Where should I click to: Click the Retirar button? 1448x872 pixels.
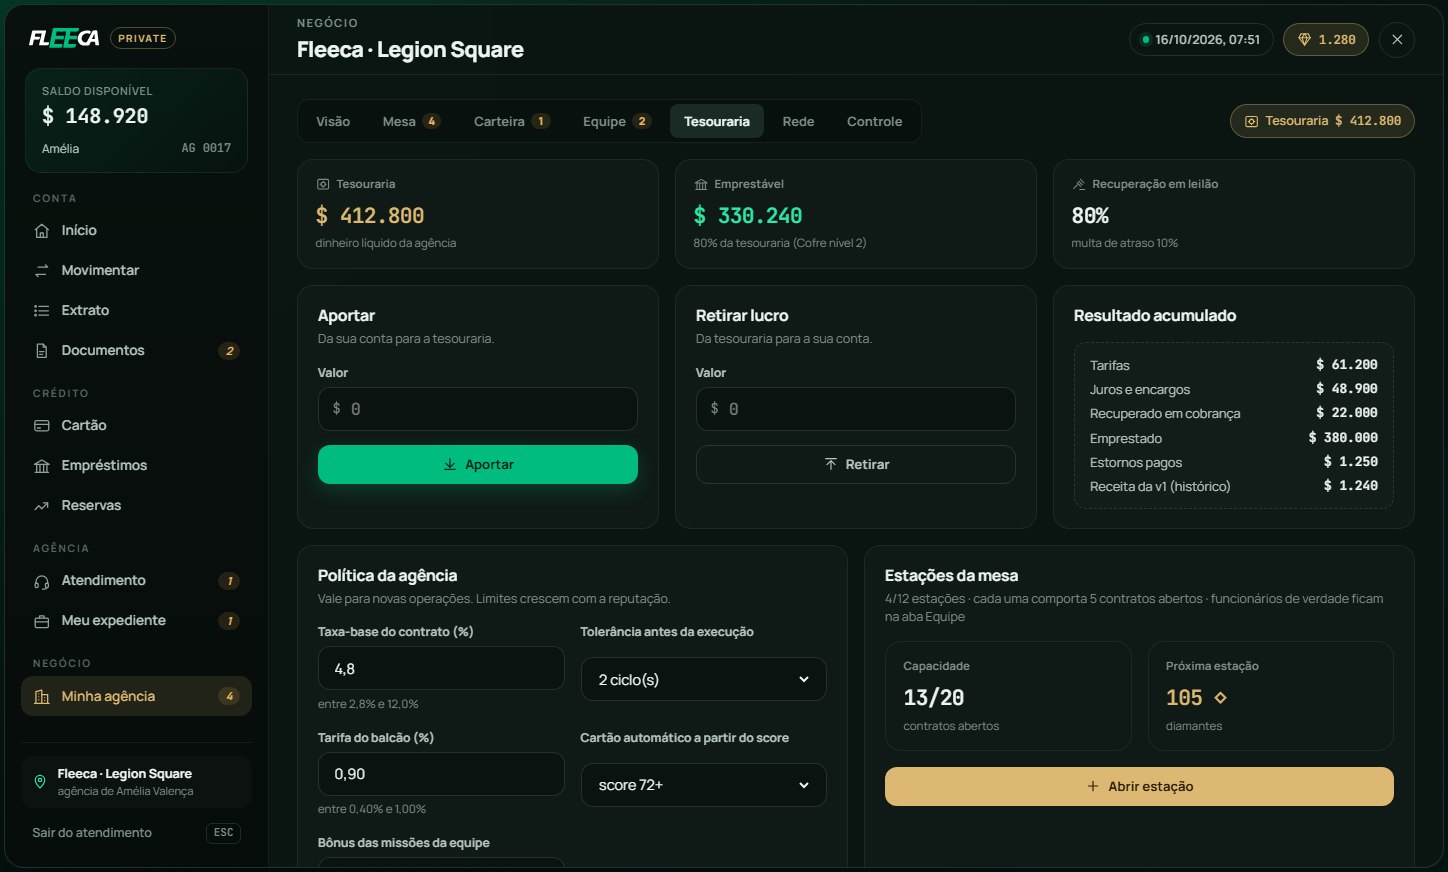[856, 464]
